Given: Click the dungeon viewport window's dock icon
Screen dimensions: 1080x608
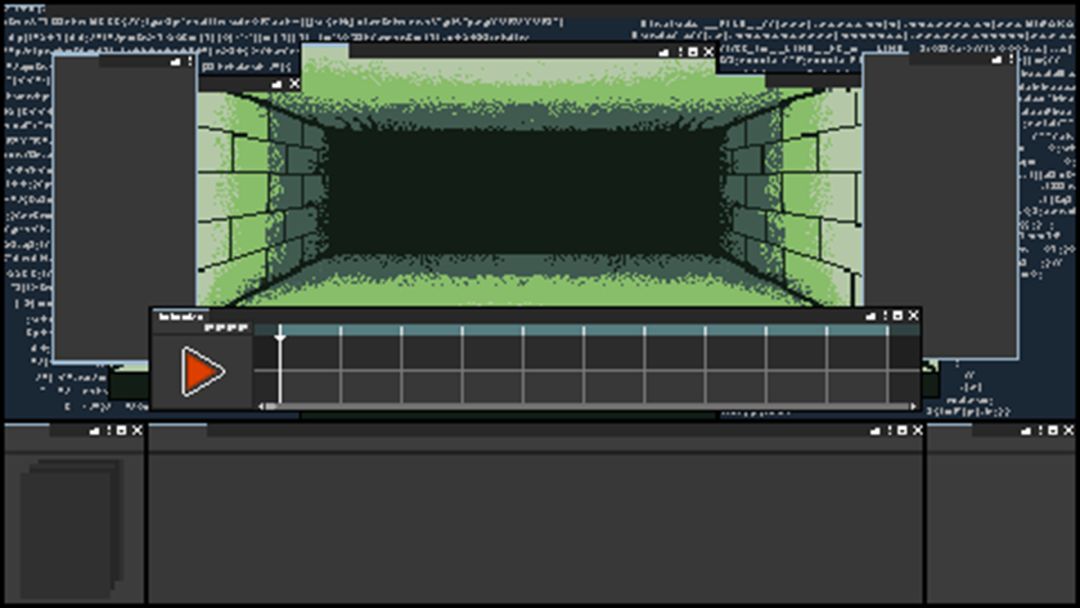Looking at the screenshot, I should pyautogui.click(x=664, y=52).
